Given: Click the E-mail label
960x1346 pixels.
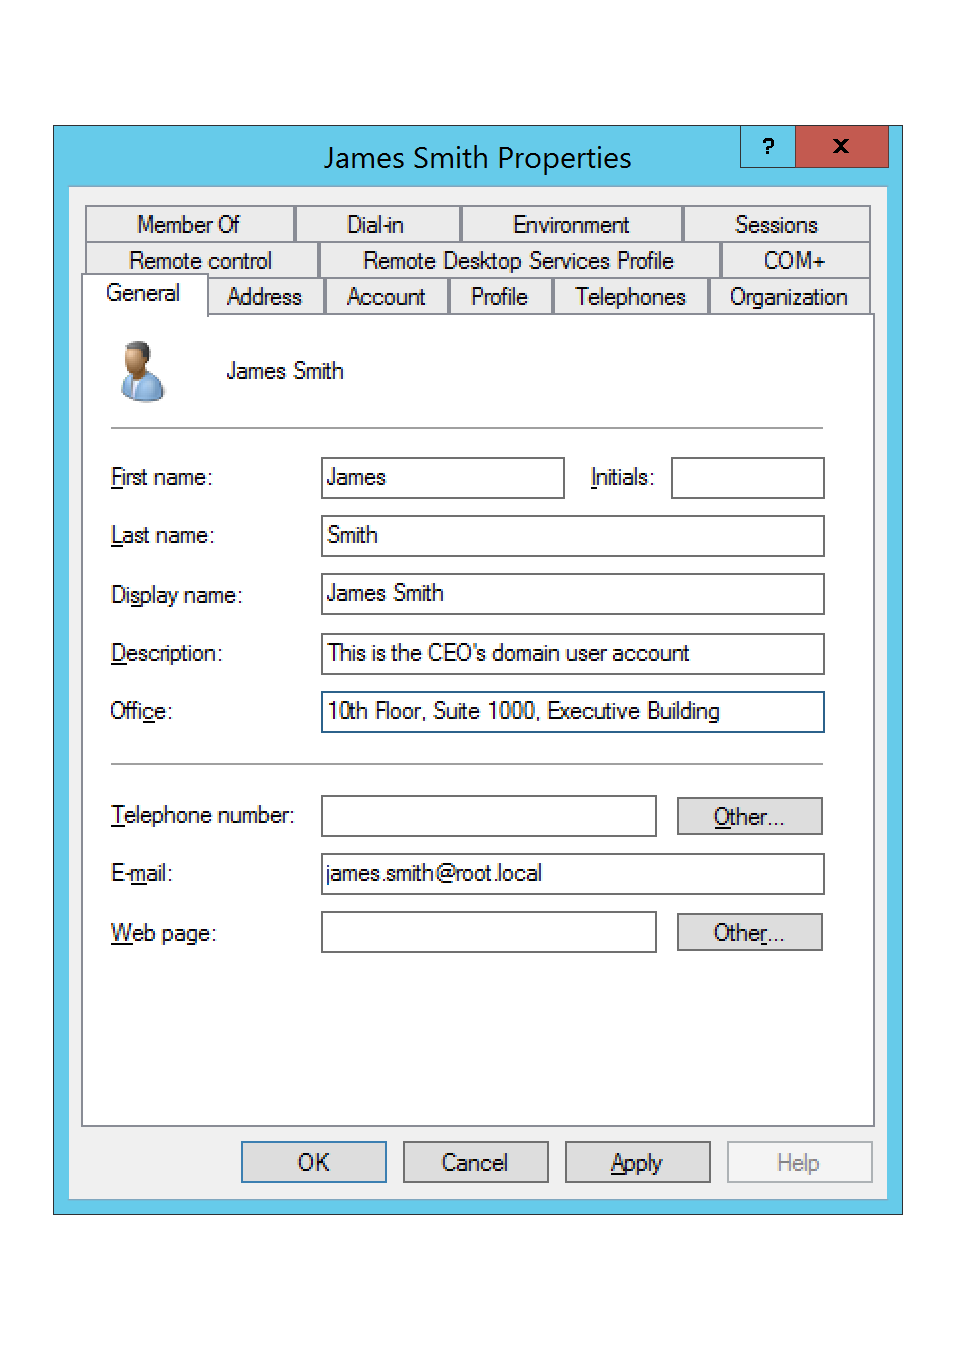Looking at the screenshot, I should 141,873.
